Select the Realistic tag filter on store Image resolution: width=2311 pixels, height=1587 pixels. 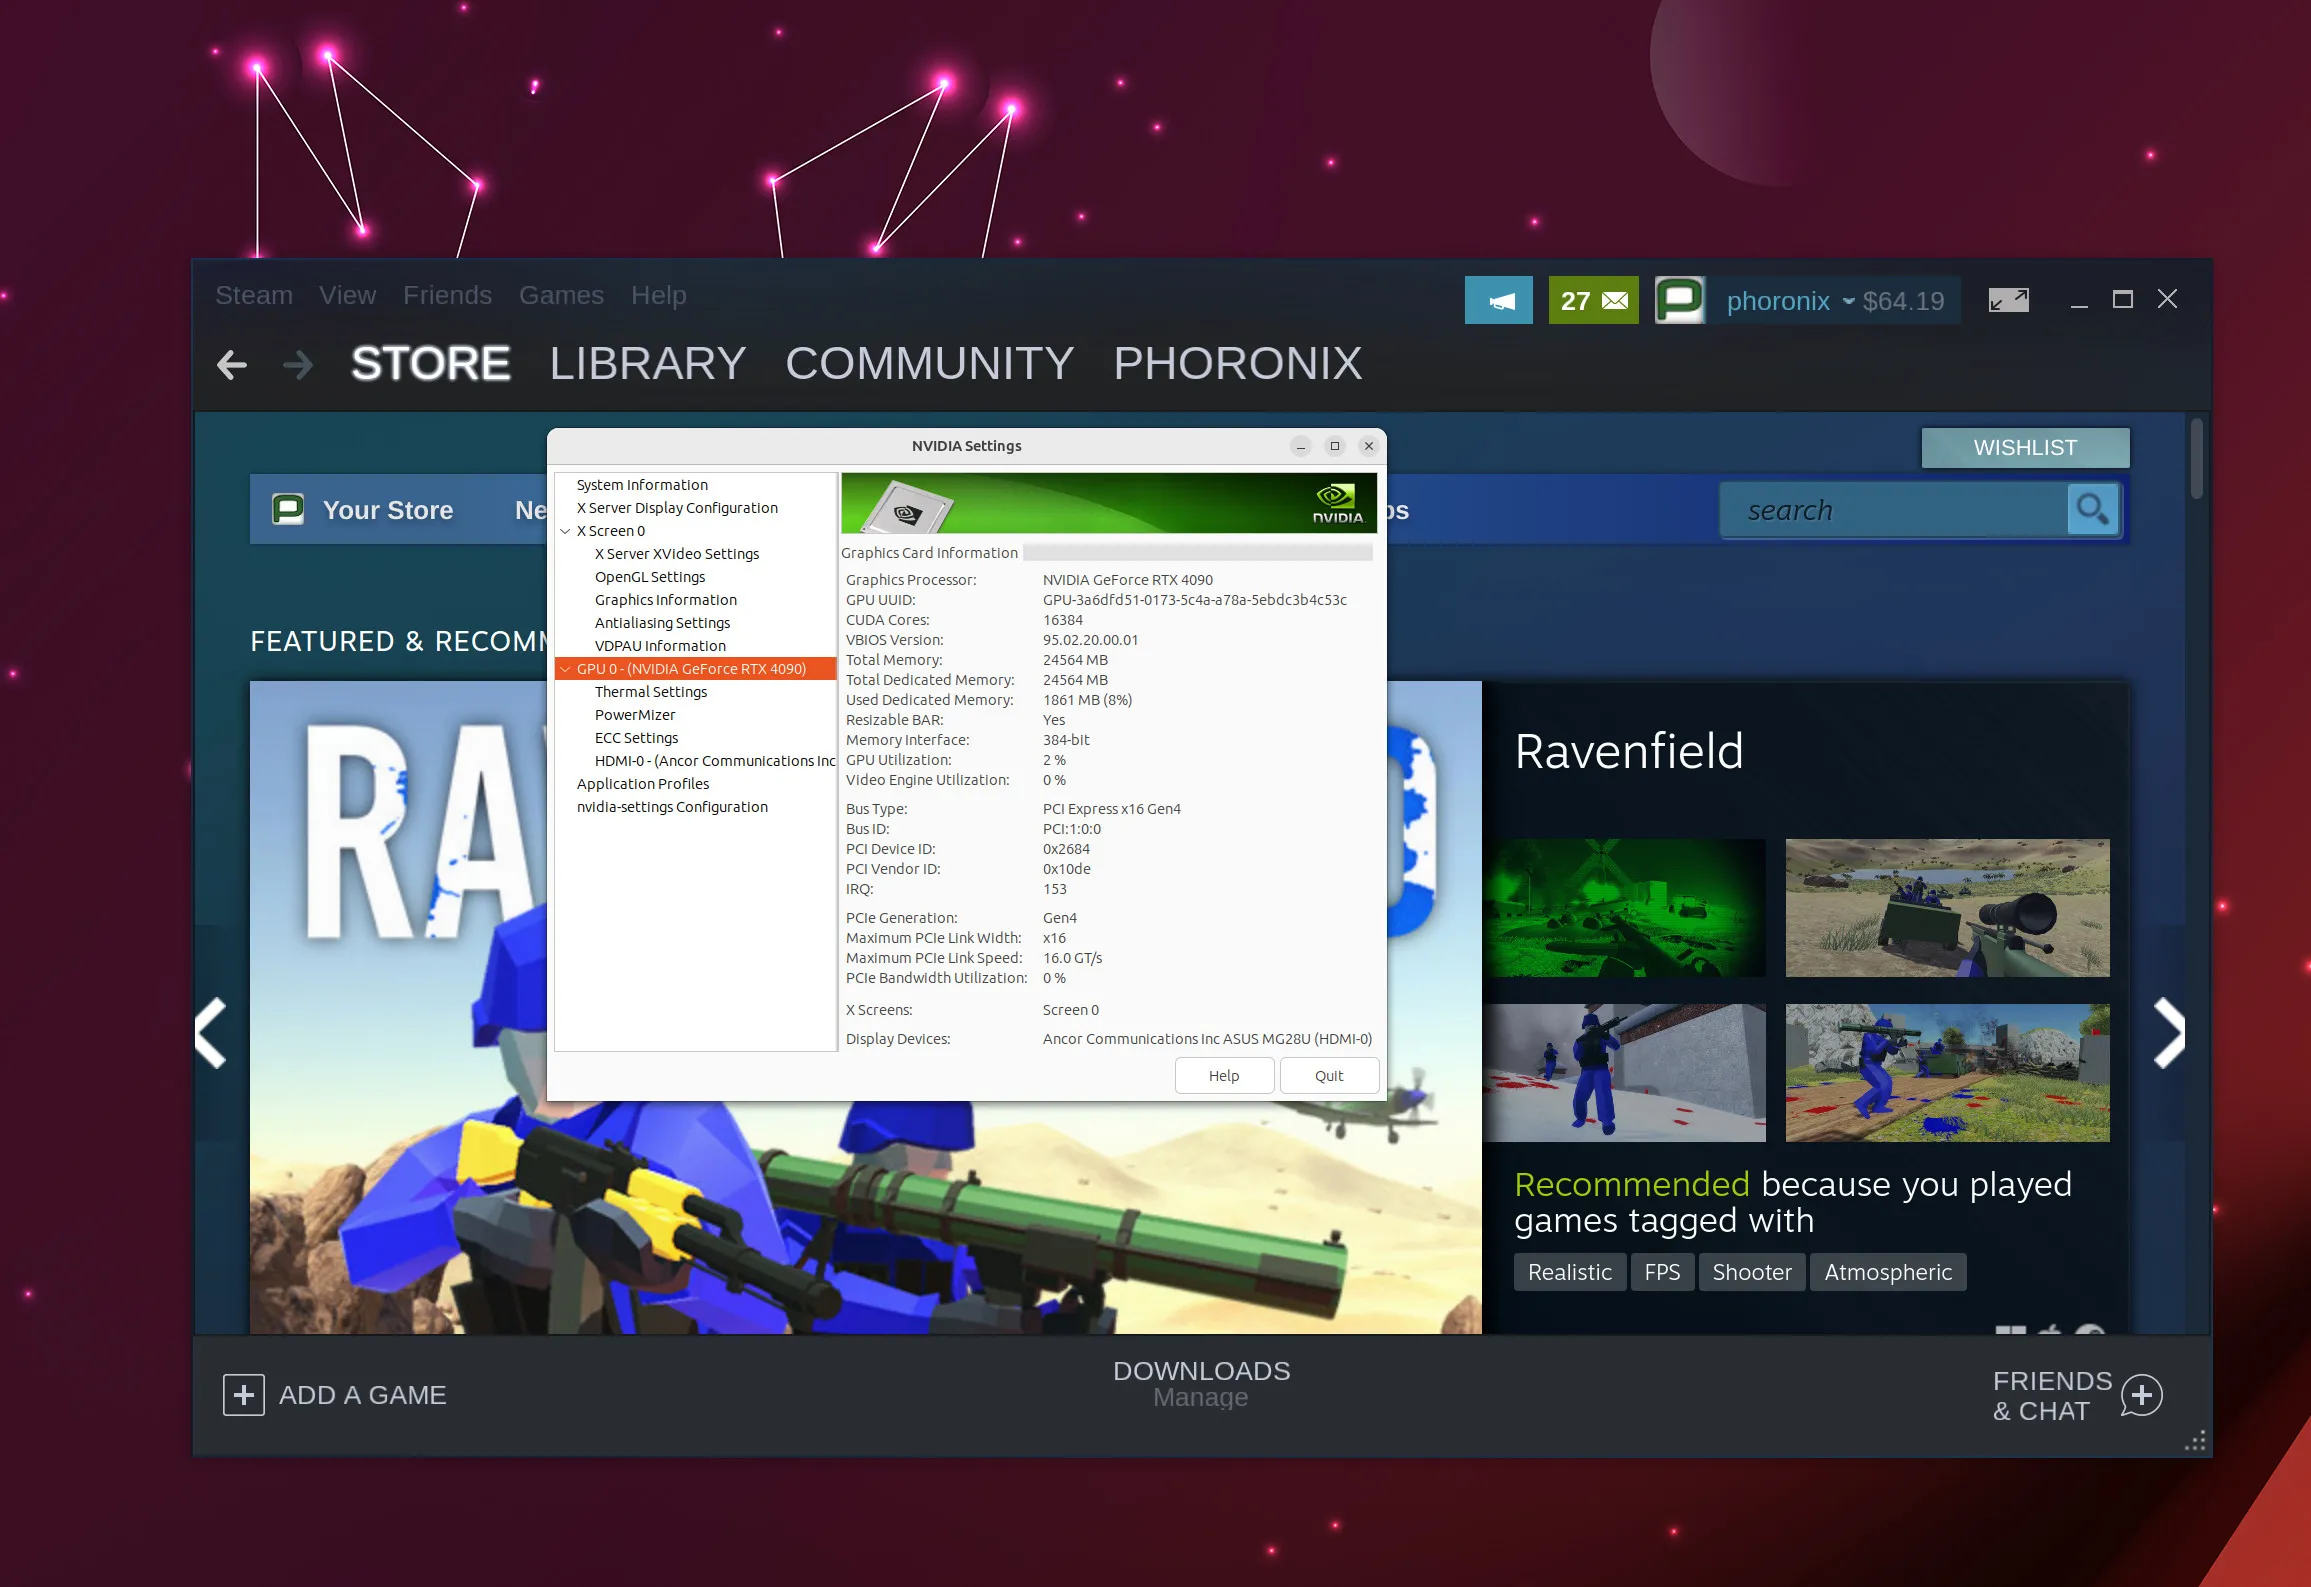pyautogui.click(x=1568, y=1271)
